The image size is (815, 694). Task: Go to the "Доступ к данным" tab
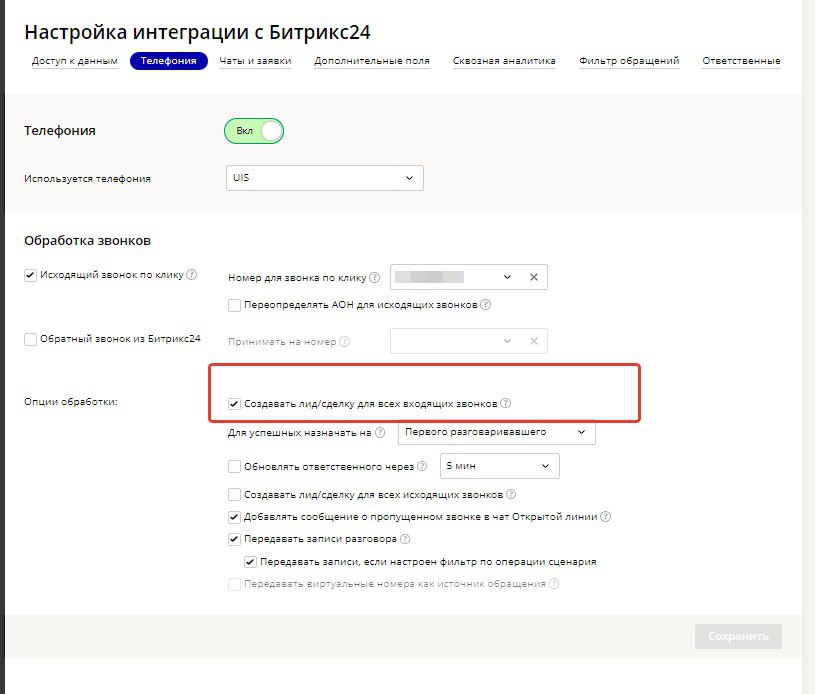coord(75,61)
